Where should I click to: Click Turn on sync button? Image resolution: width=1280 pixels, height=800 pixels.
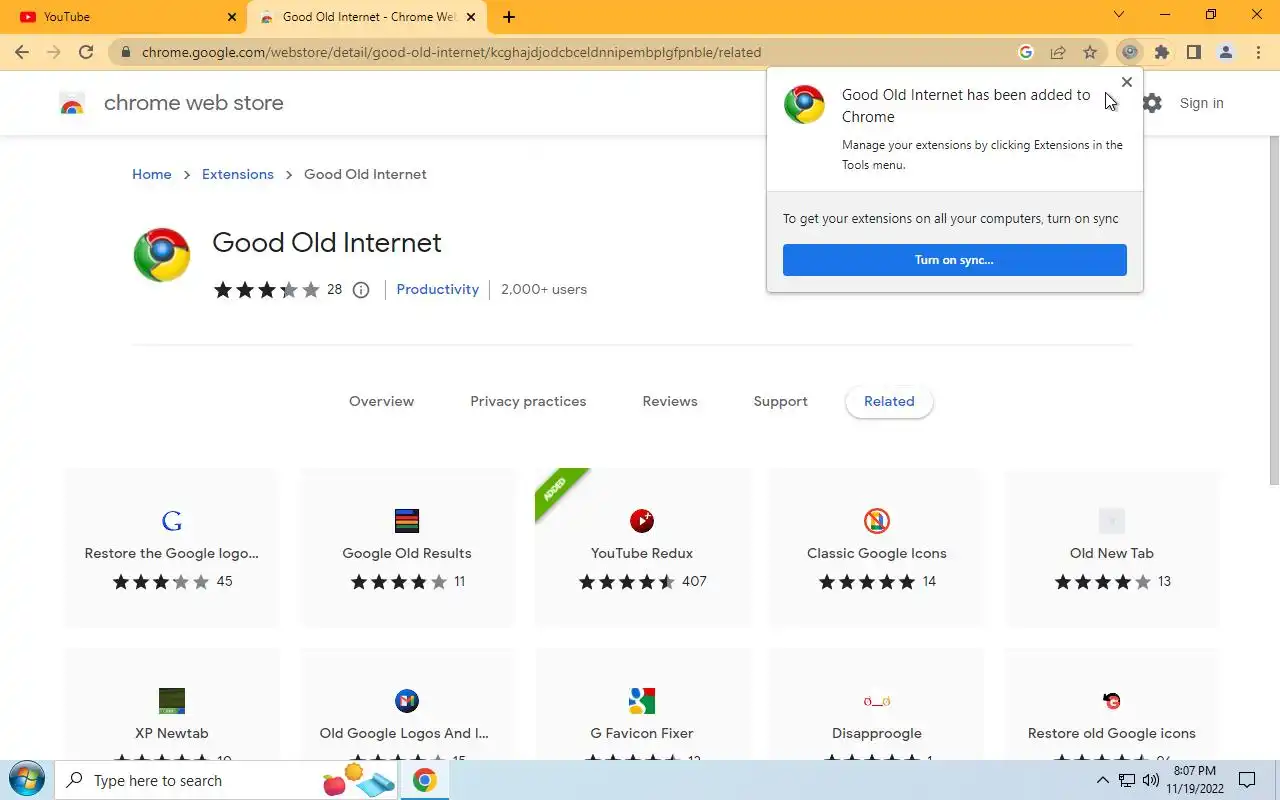pos(954,260)
